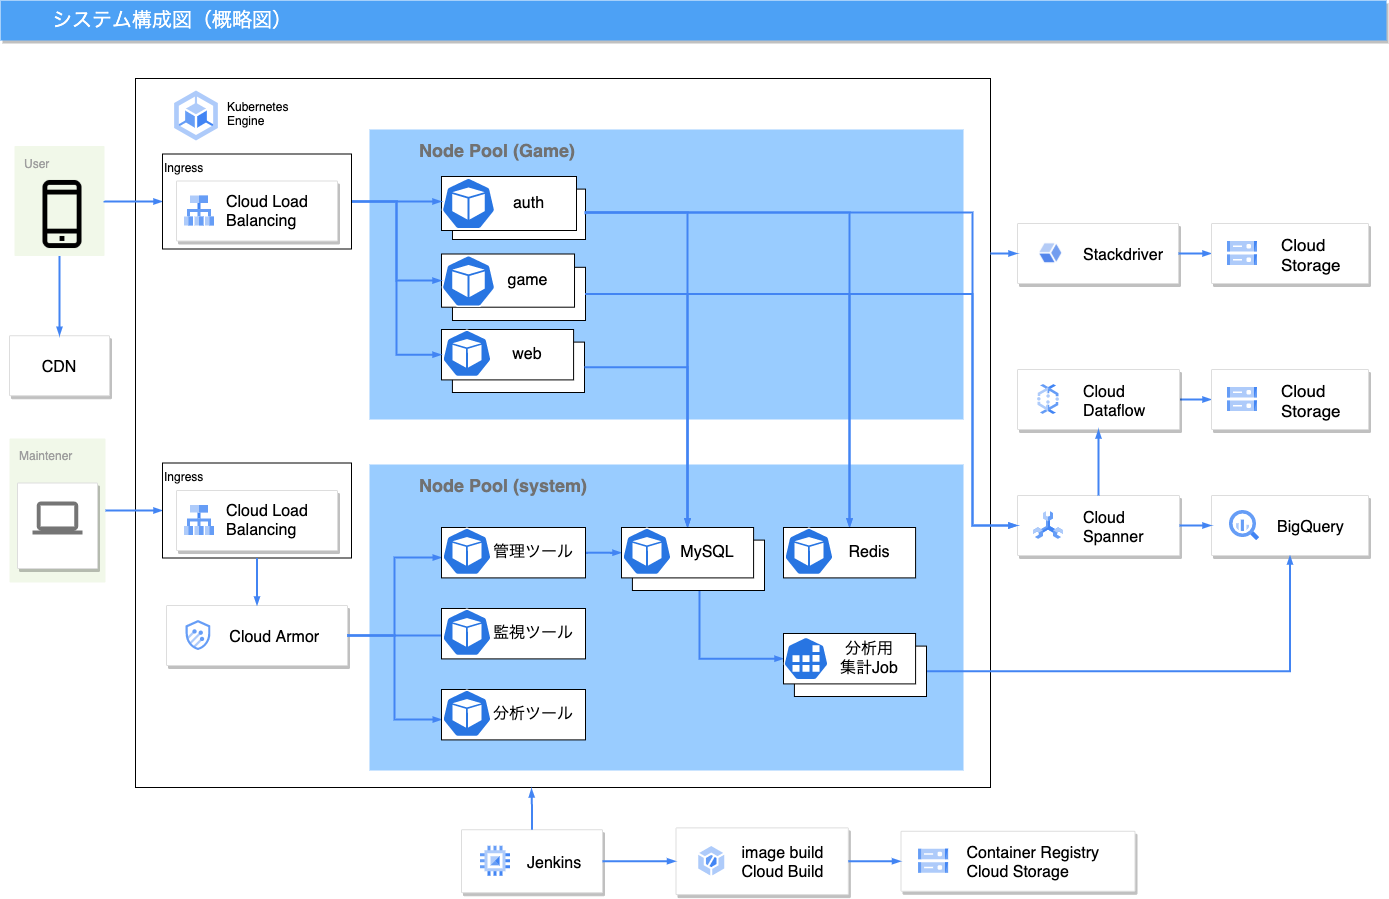Image resolution: width=1389 pixels, height=899 pixels.
Task: Click the BigQuery magnifier icon
Action: click(x=1243, y=525)
